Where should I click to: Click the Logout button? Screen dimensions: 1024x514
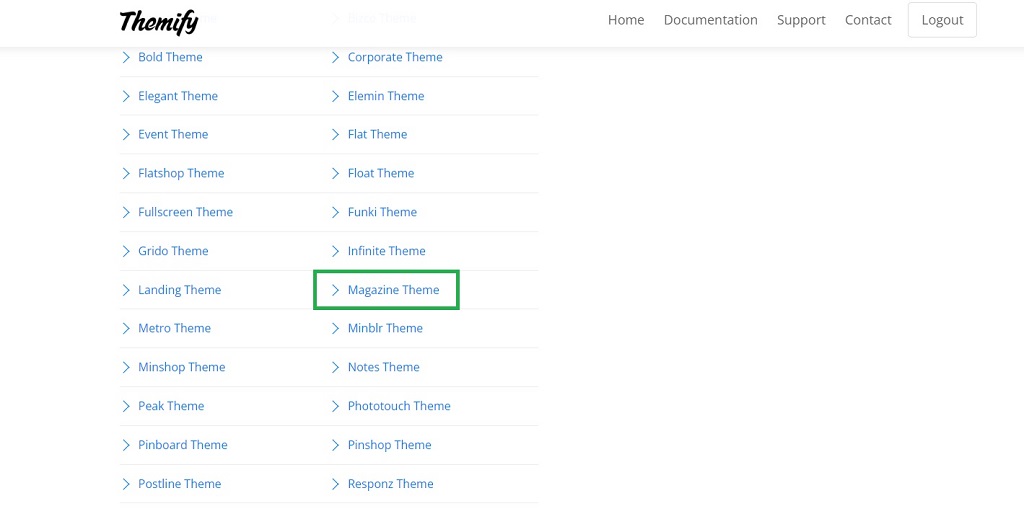[942, 20]
